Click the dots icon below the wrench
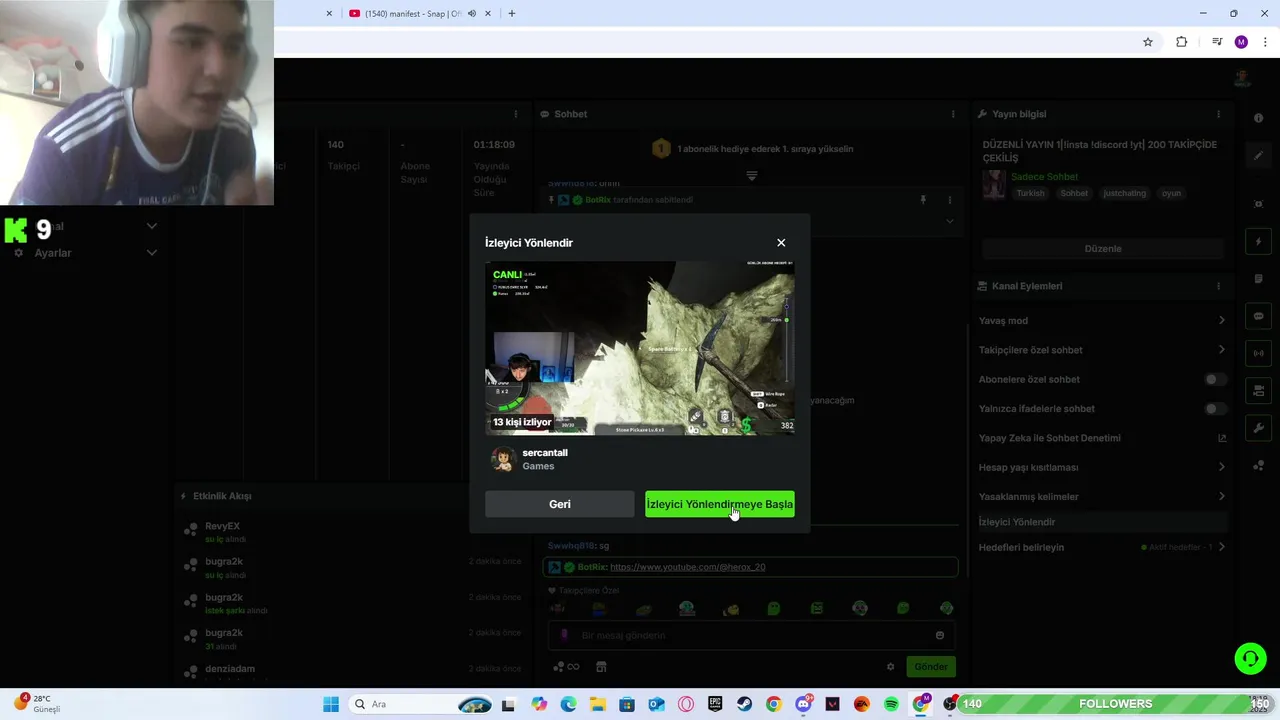Image resolution: width=1280 pixels, height=720 pixels. (1258, 465)
